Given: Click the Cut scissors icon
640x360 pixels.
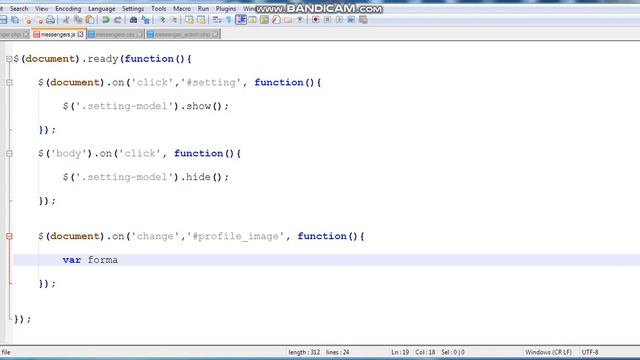Looking at the screenshot, I should [66, 20].
